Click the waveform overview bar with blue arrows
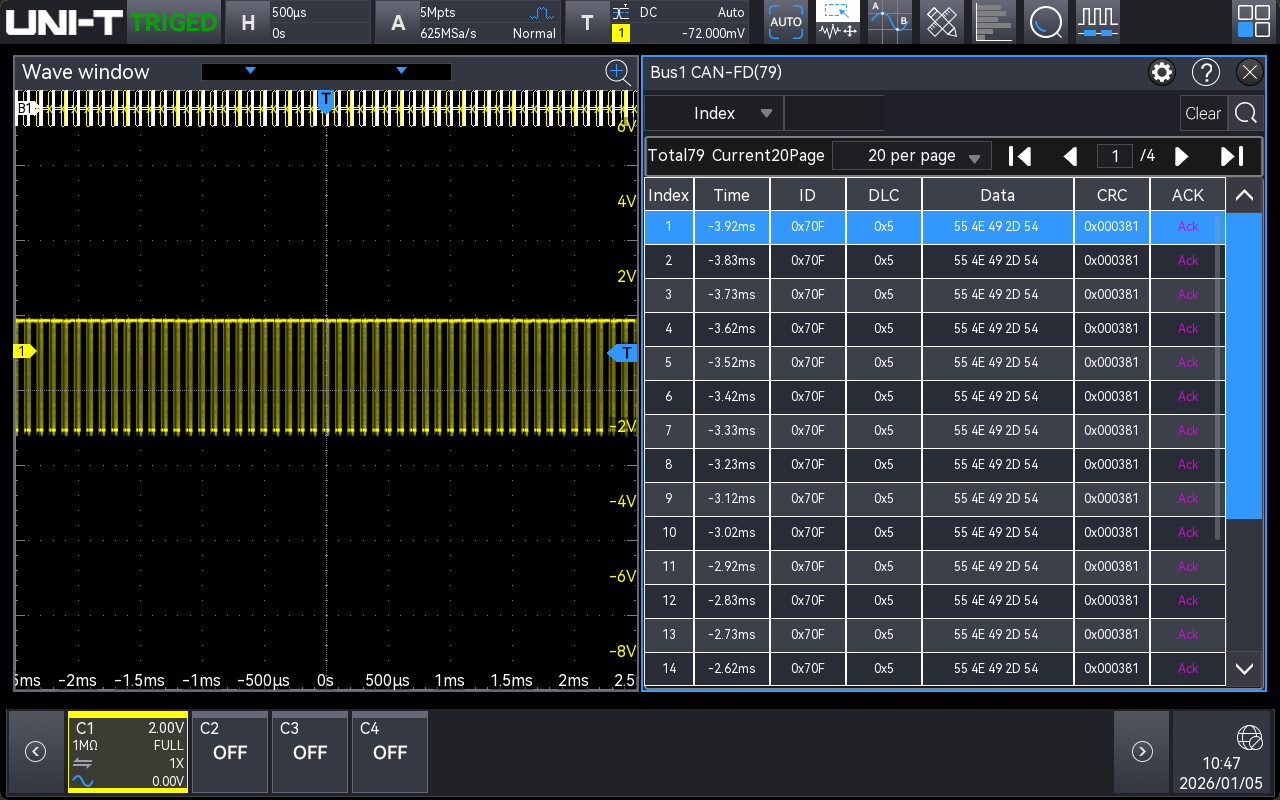This screenshot has width=1280, height=800. [x=326, y=72]
